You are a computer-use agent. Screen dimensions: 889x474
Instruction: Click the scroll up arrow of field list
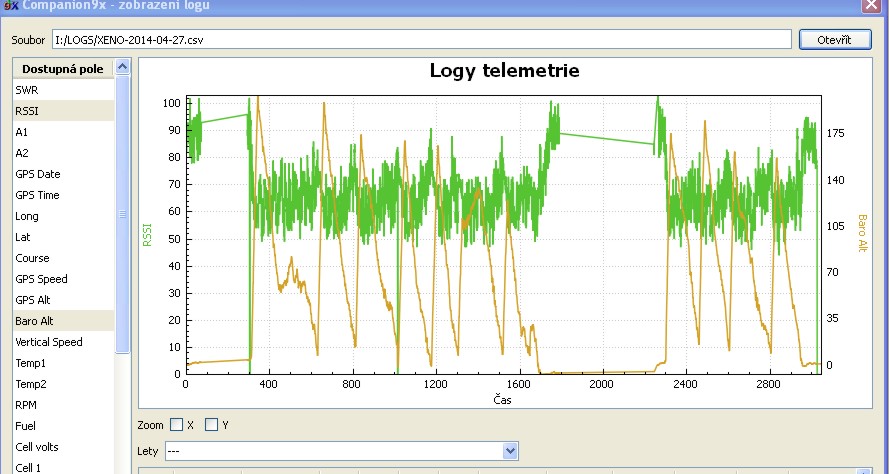pyautogui.click(x=123, y=67)
